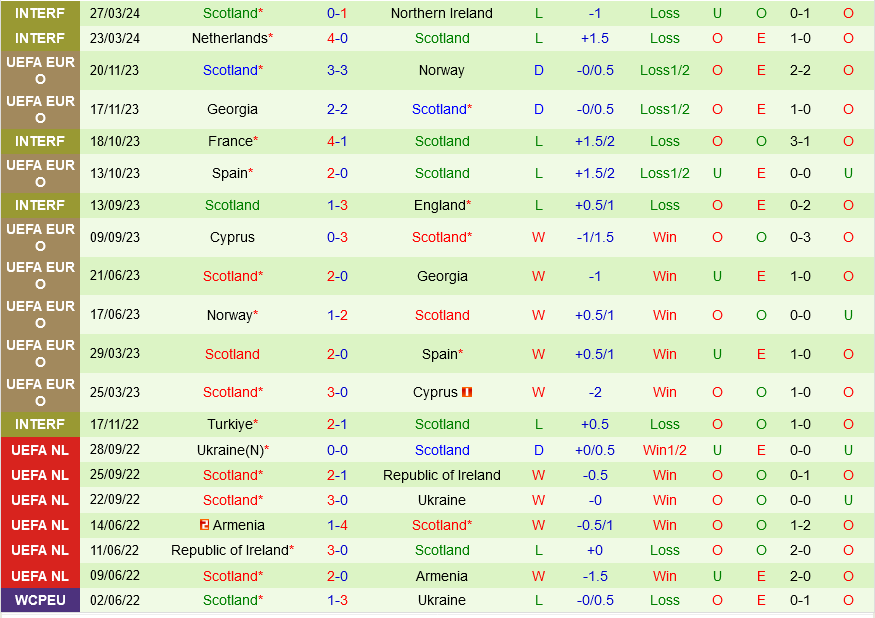Select Republic of Ireland in 25/09/22 row
Image resolution: width=875 pixels, height=618 pixels.
[441, 475]
